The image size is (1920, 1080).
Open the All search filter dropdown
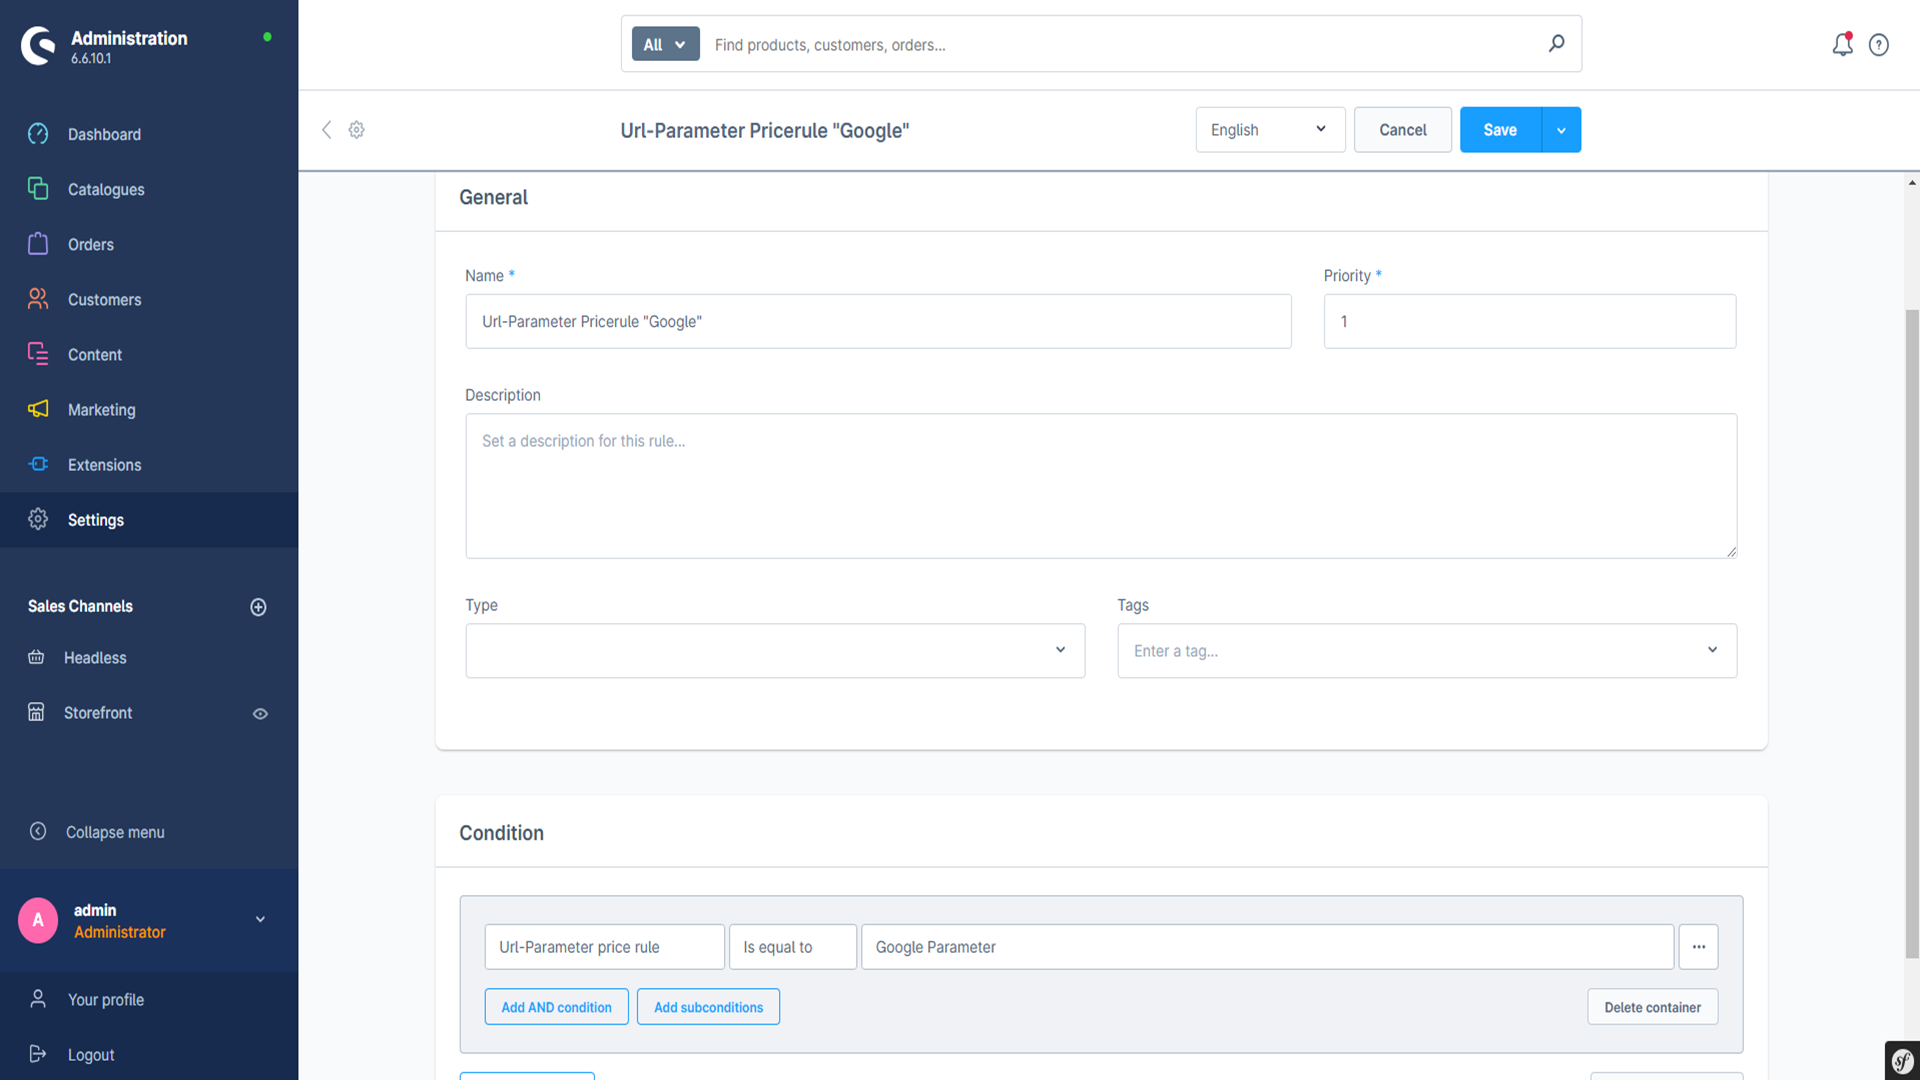coord(665,44)
